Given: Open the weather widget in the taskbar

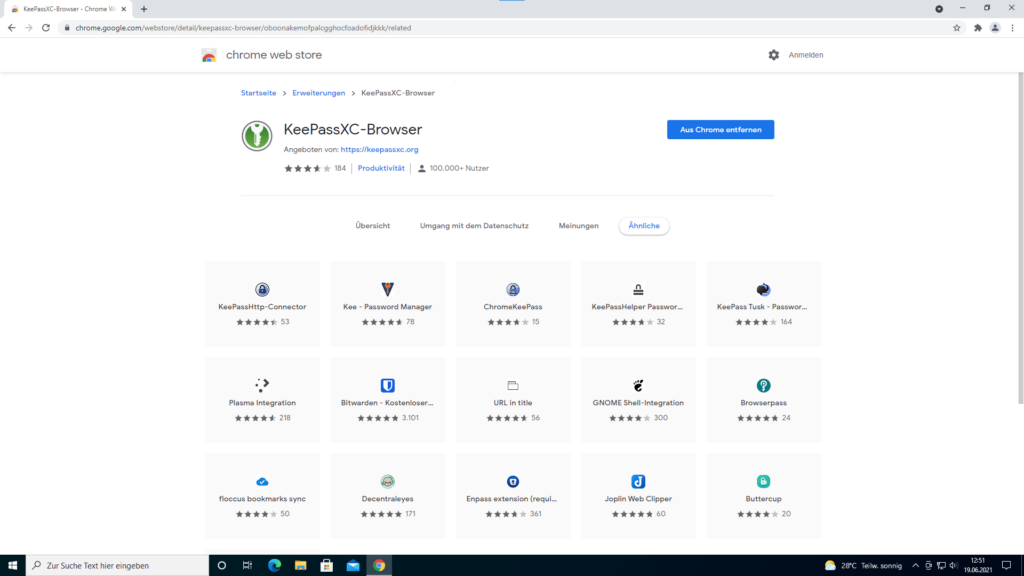Looking at the screenshot, I should click(x=863, y=566).
